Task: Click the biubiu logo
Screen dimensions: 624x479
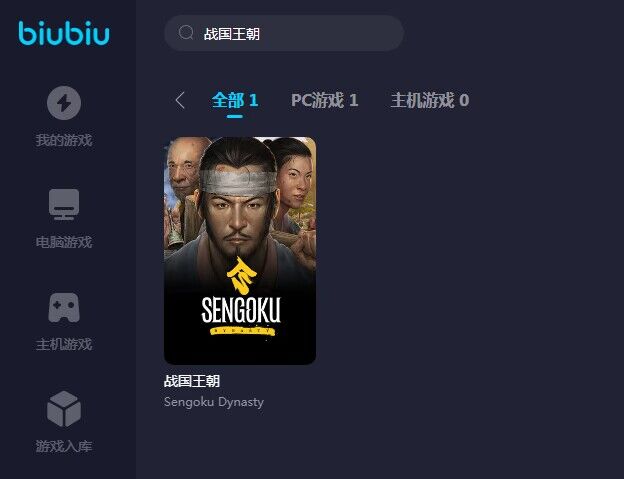Action: [64, 33]
